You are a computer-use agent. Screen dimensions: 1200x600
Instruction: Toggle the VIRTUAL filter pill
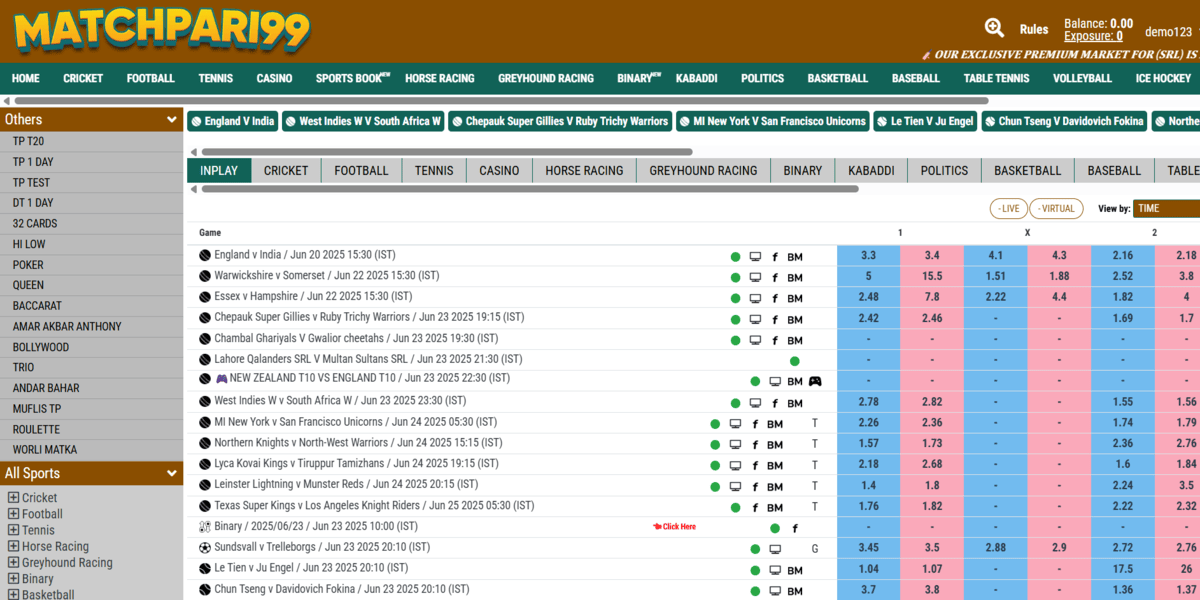(1056, 208)
